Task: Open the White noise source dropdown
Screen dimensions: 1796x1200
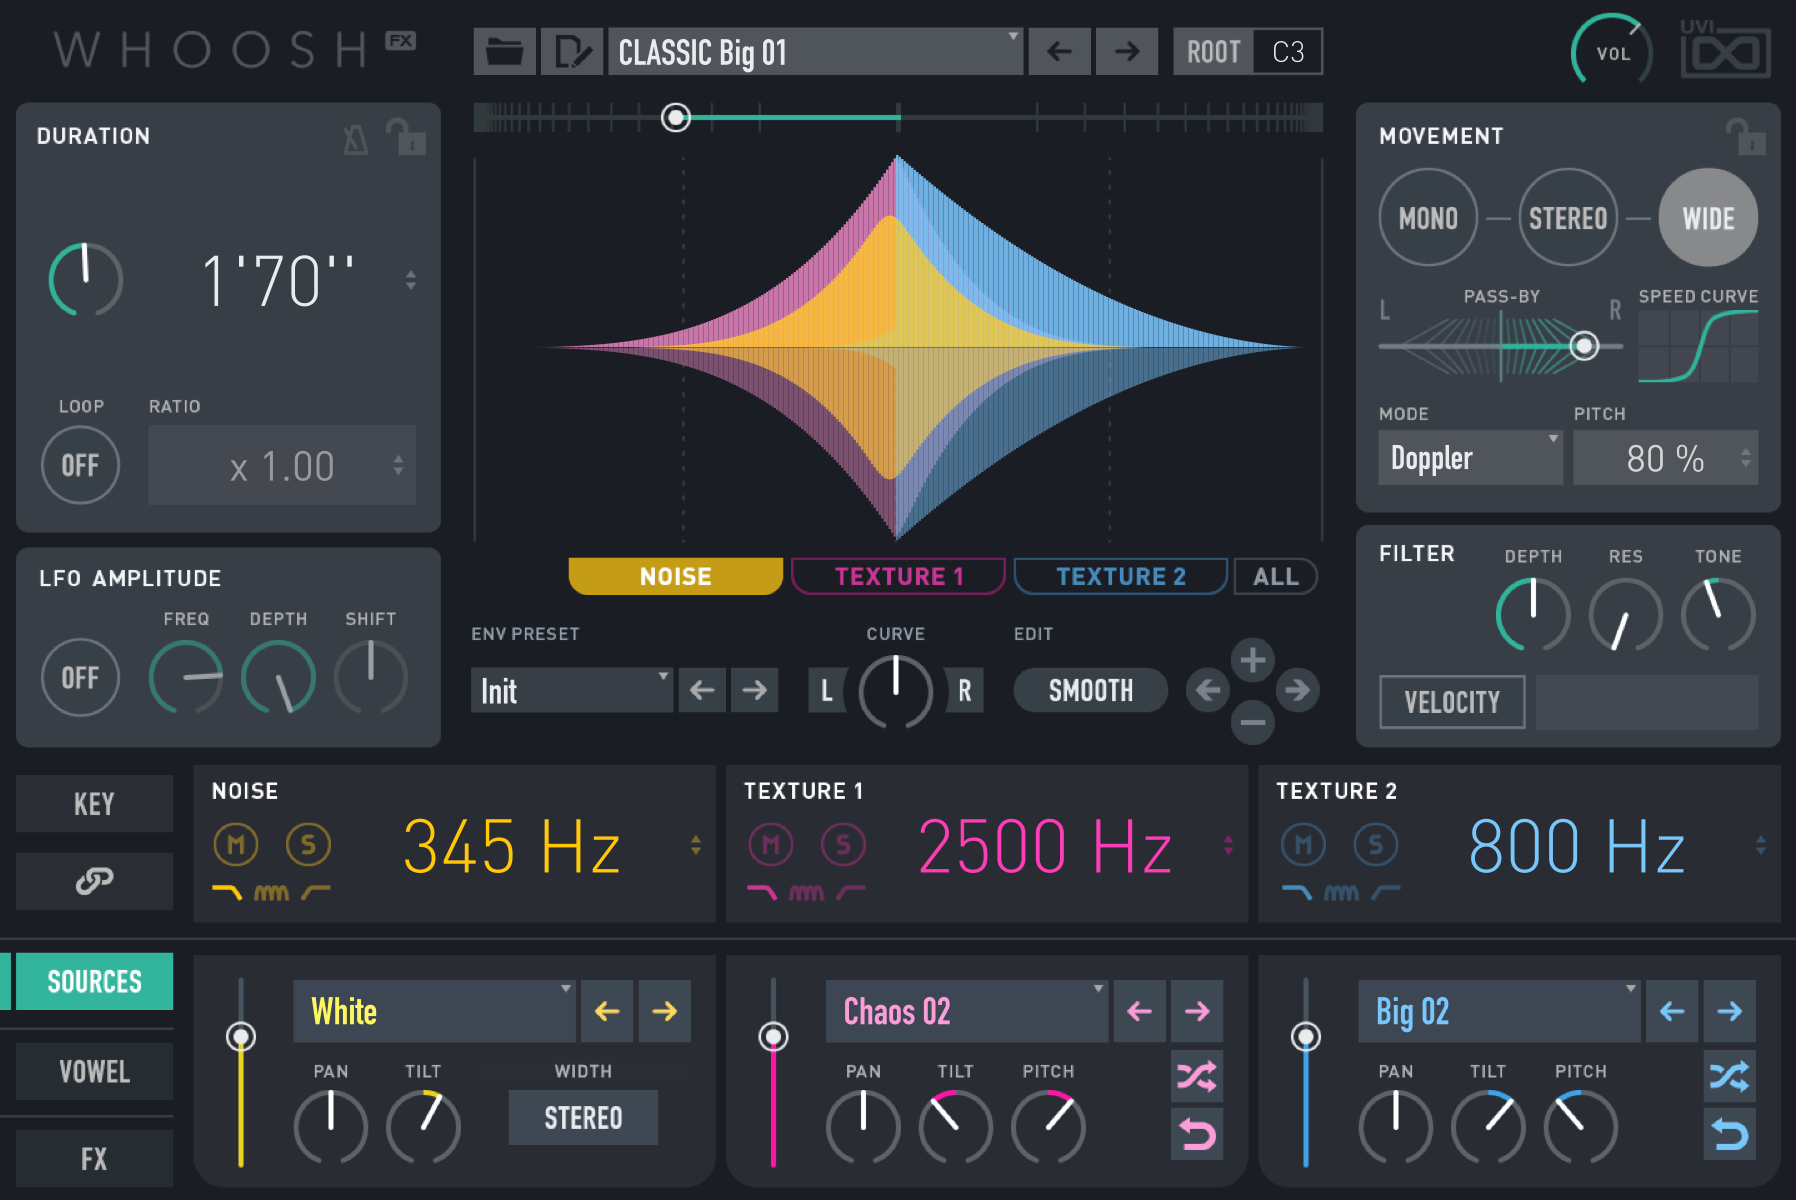Action: coord(434,1011)
